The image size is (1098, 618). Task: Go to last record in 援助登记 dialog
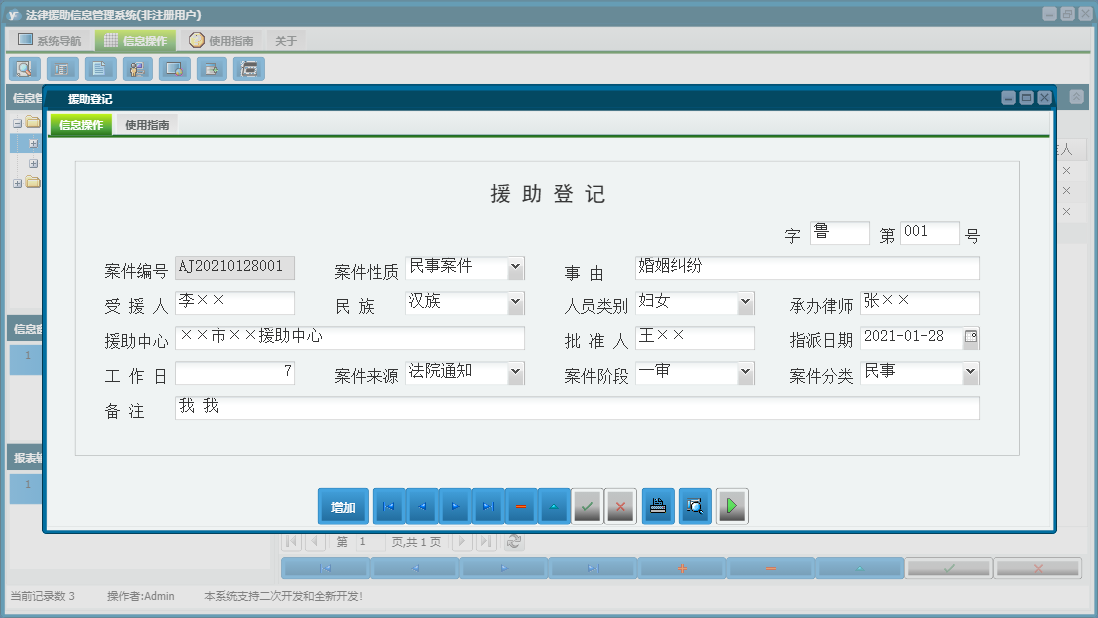click(x=488, y=506)
